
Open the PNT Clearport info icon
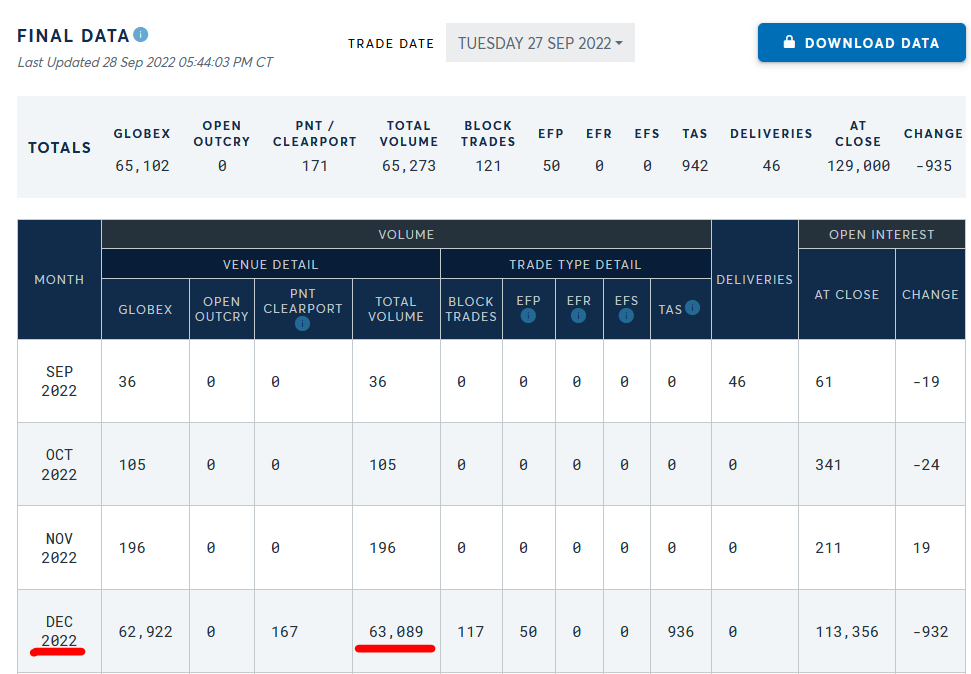pyautogui.click(x=302, y=323)
